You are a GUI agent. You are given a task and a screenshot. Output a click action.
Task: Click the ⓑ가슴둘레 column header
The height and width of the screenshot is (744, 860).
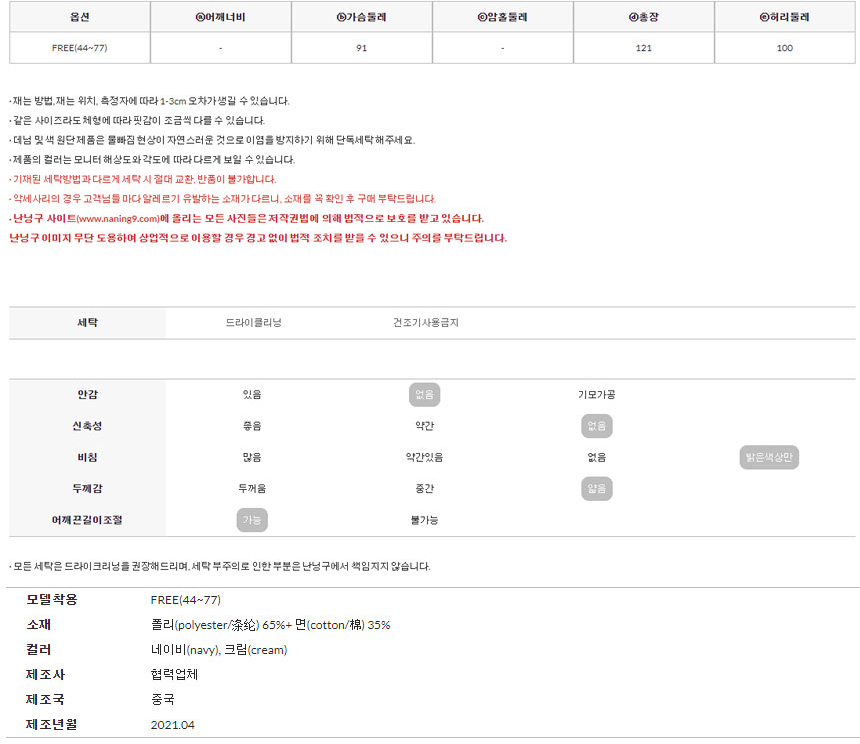362,17
